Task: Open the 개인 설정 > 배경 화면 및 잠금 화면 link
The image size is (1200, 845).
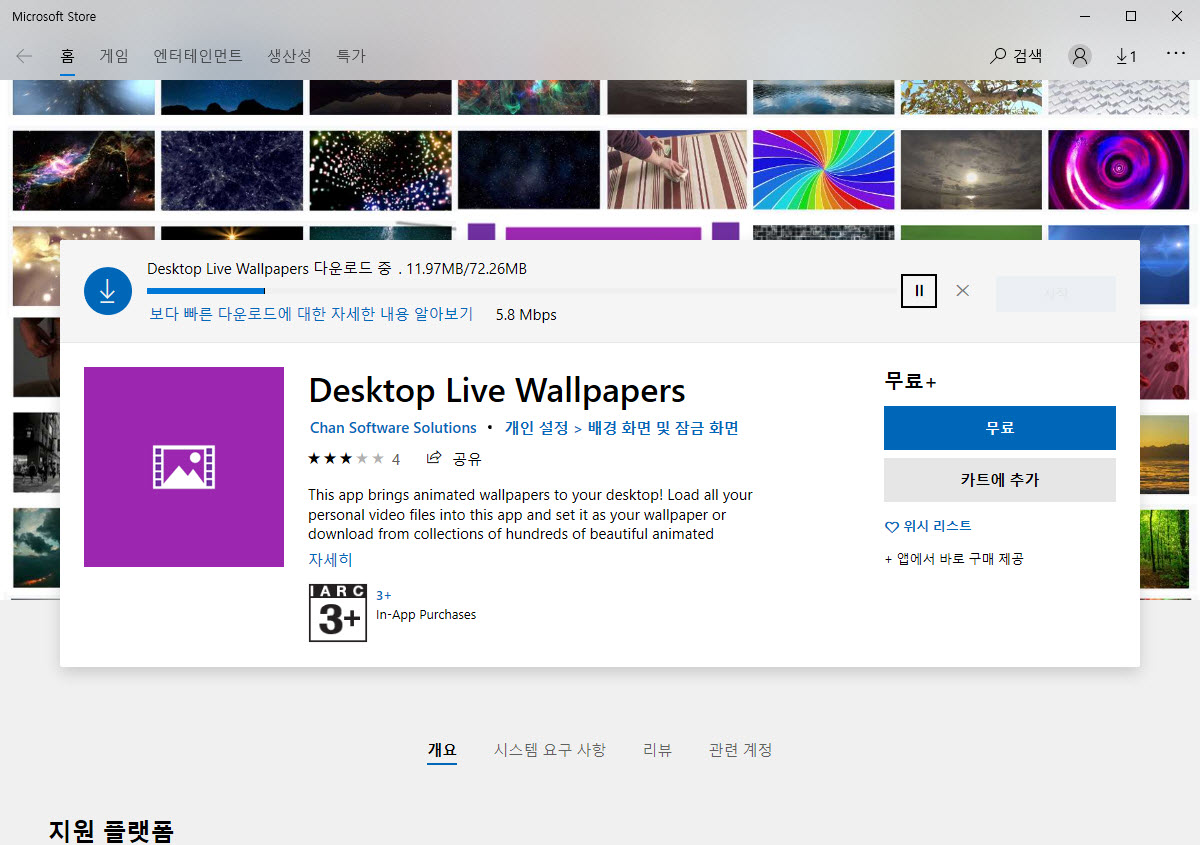Action: (622, 428)
